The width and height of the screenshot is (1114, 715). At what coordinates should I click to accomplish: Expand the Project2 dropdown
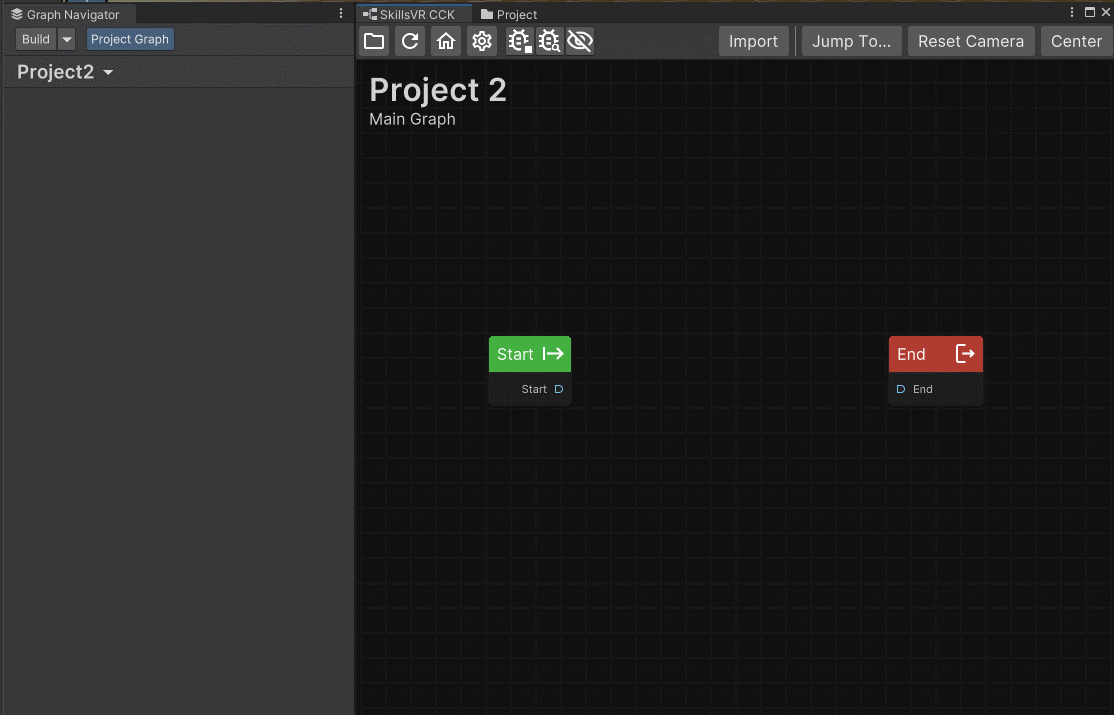pyautogui.click(x=65, y=72)
